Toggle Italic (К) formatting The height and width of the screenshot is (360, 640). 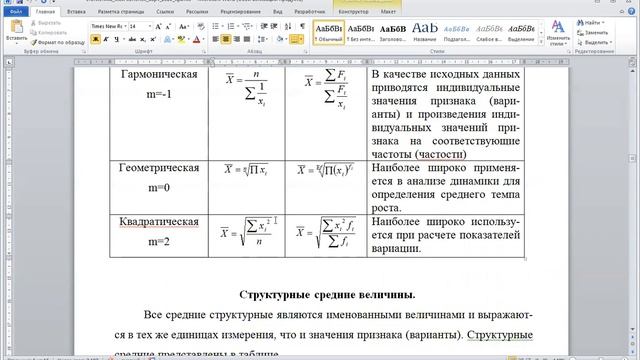point(106,39)
